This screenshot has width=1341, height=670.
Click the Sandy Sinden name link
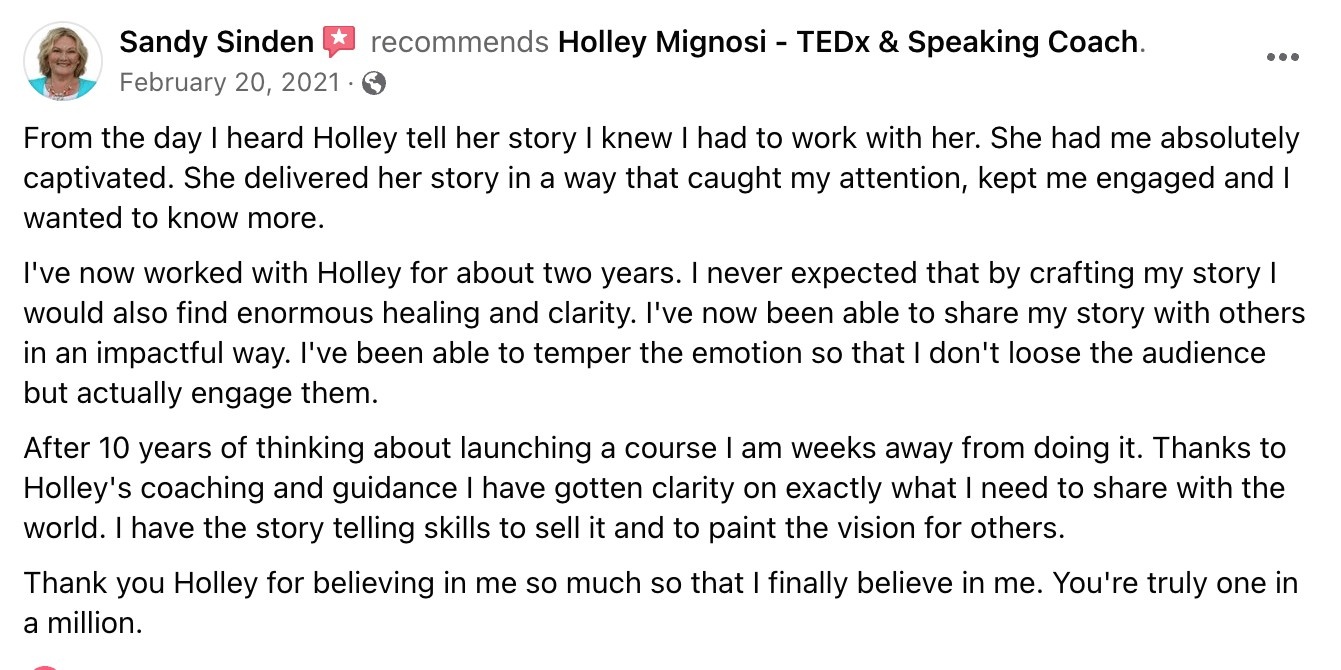pos(217,42)
